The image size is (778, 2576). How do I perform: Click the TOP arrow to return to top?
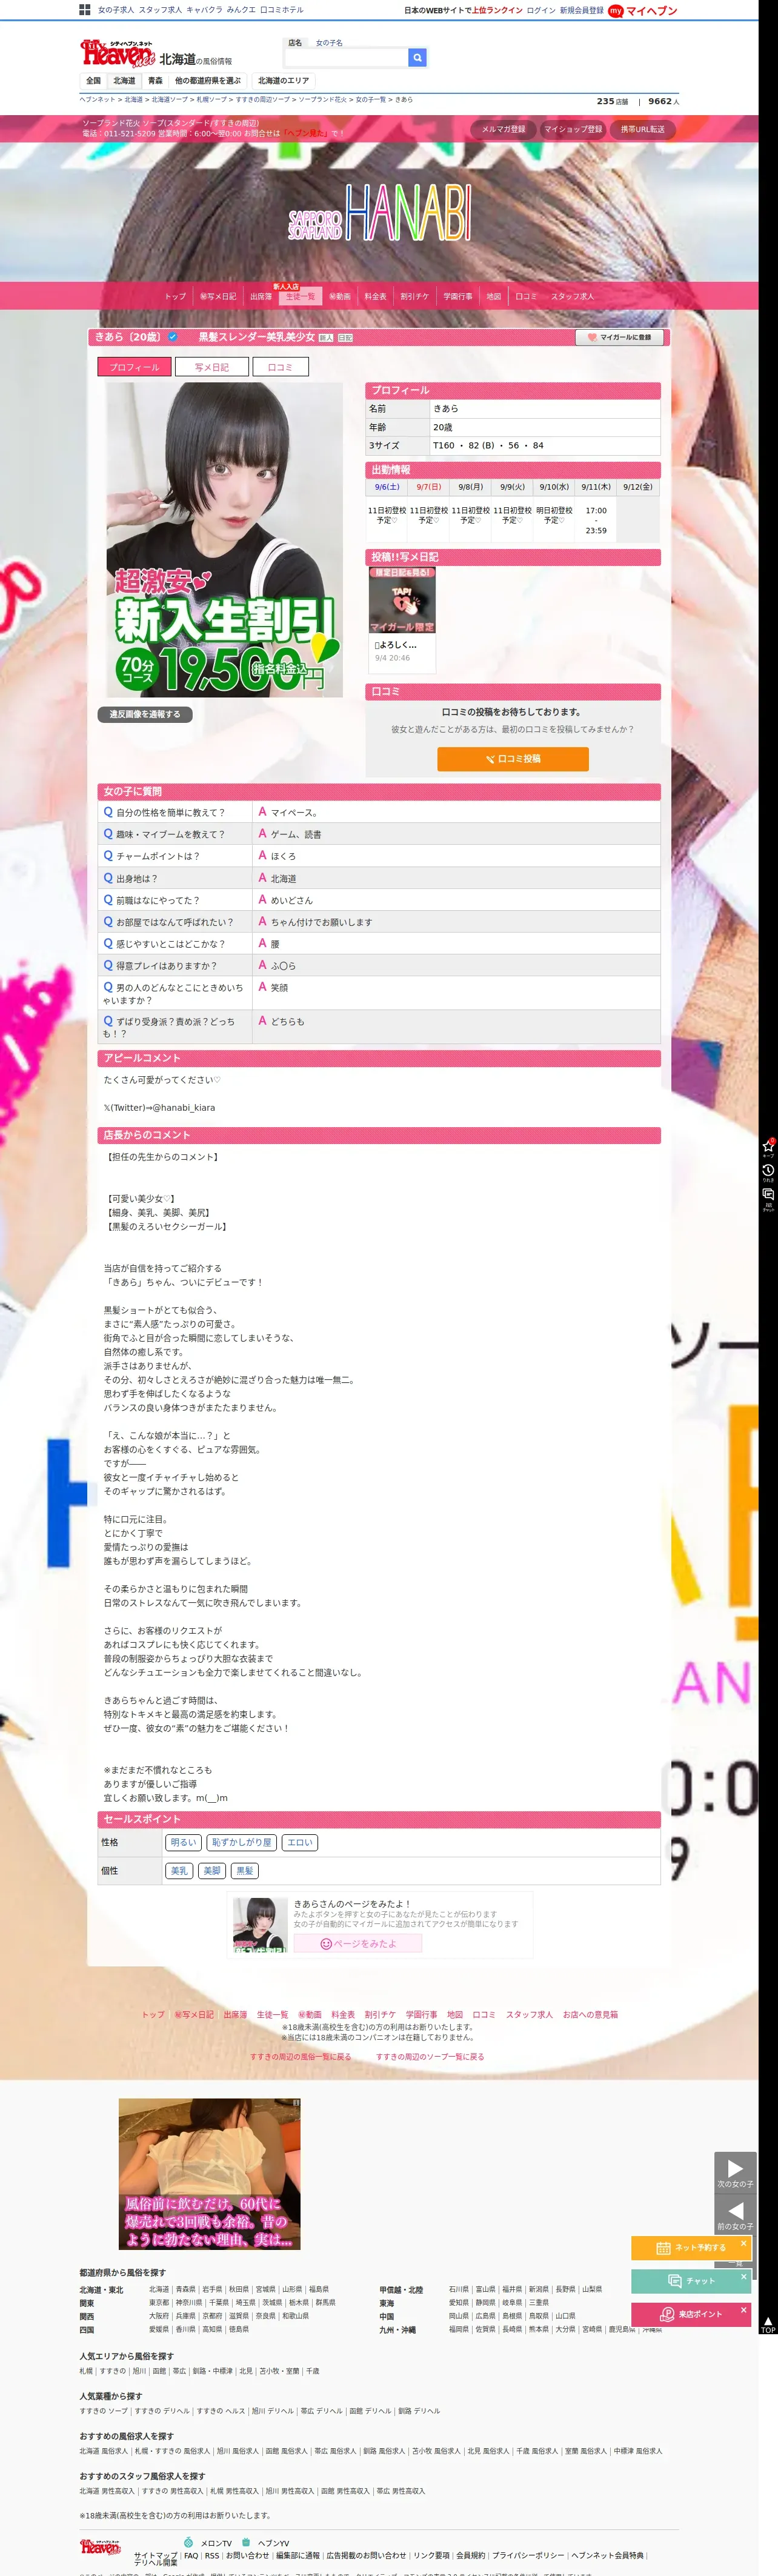click(x=768, y=2325)
